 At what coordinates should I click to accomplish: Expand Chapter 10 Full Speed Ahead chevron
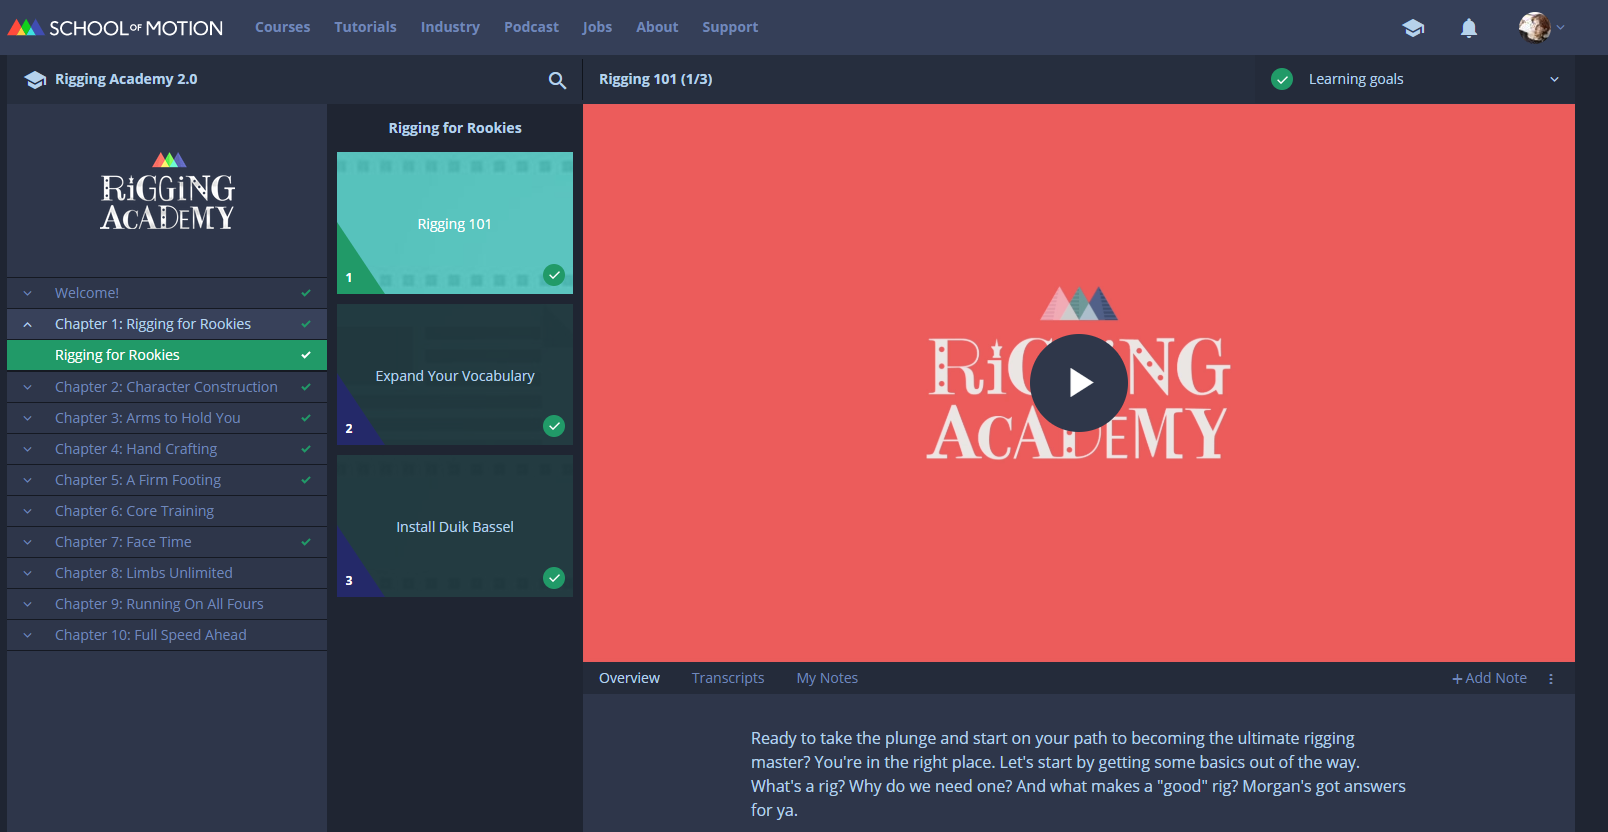pyautogui.click(x=28, y=635)
